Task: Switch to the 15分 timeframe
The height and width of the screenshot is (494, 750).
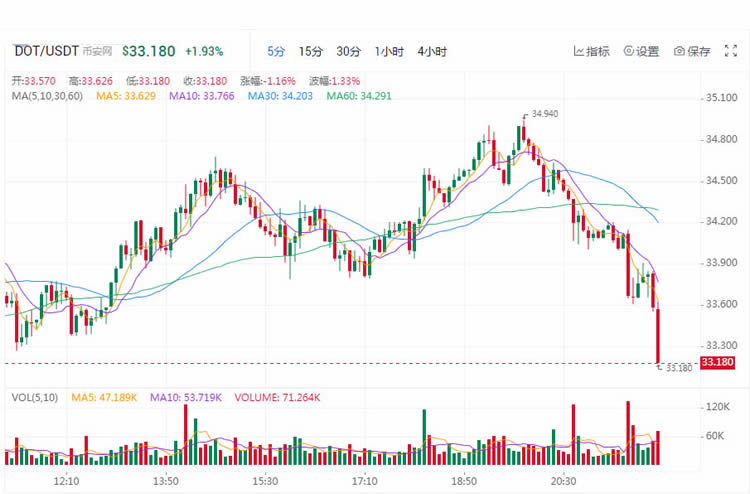Action: (311, 52)
